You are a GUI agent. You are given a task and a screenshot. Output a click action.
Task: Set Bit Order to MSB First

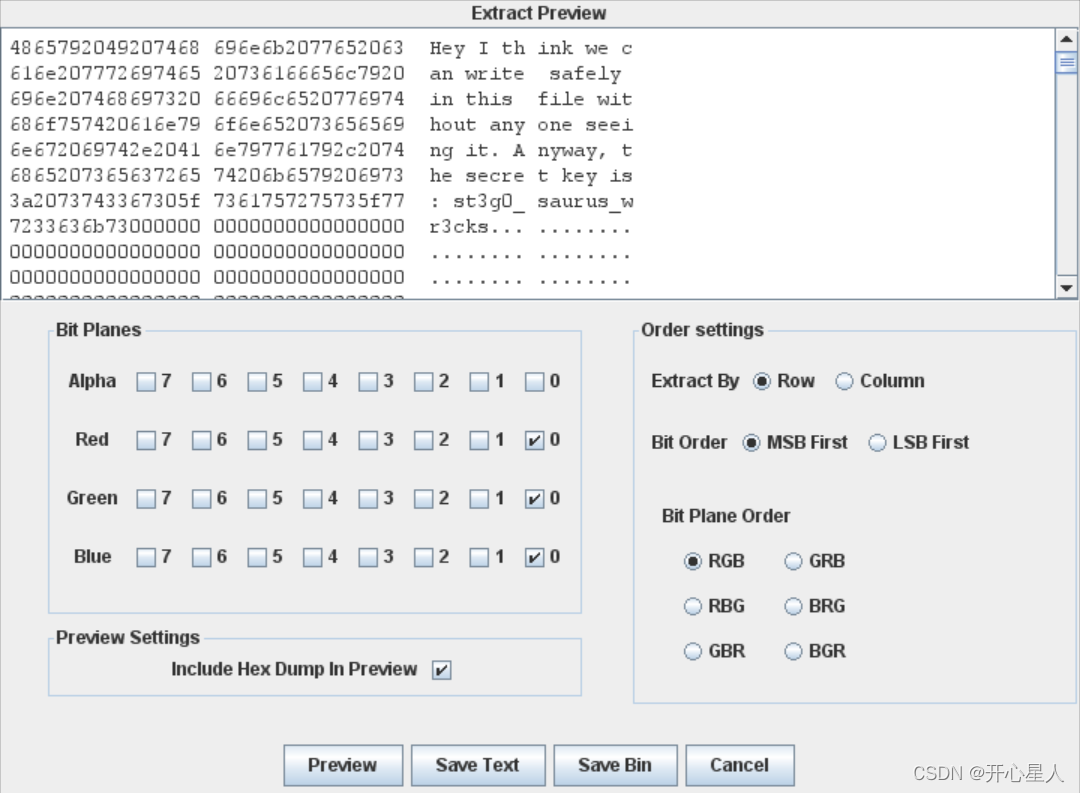(751, 443)
